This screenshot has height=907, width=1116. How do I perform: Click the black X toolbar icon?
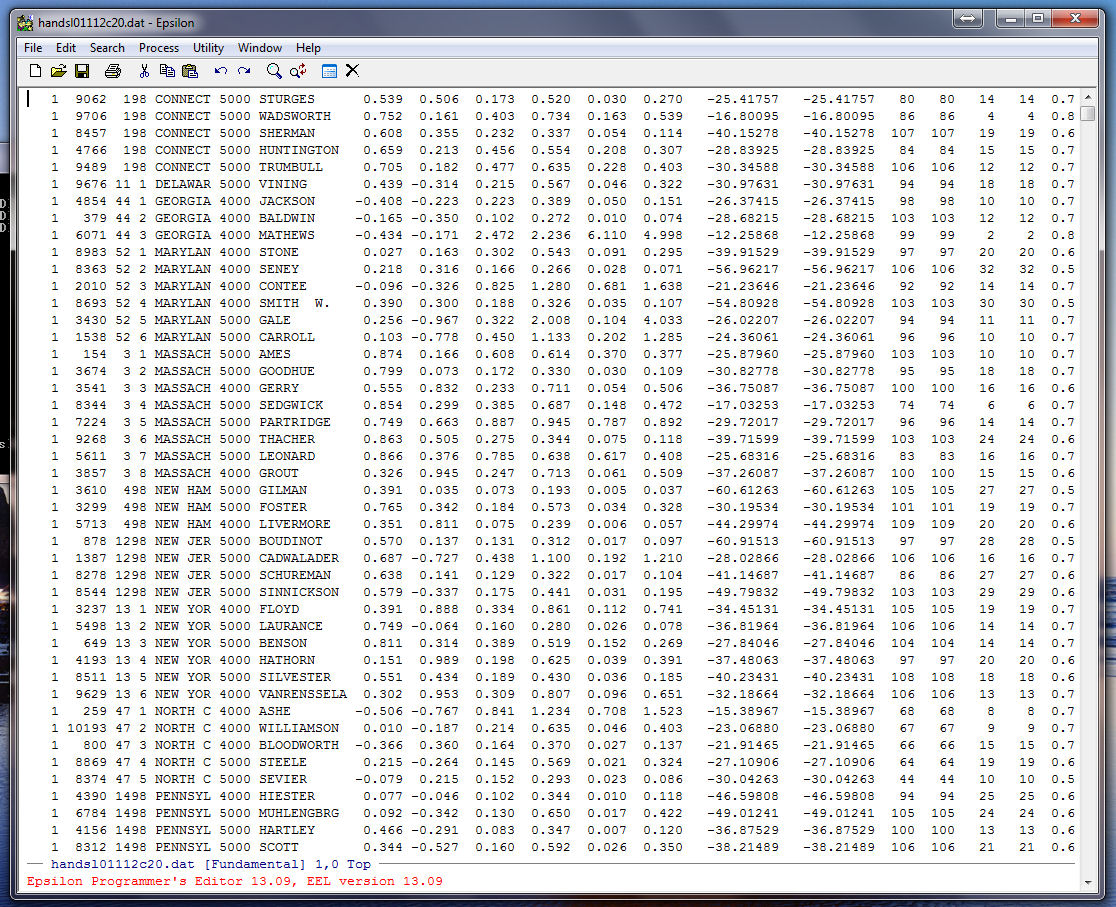(x=352, y=71)
